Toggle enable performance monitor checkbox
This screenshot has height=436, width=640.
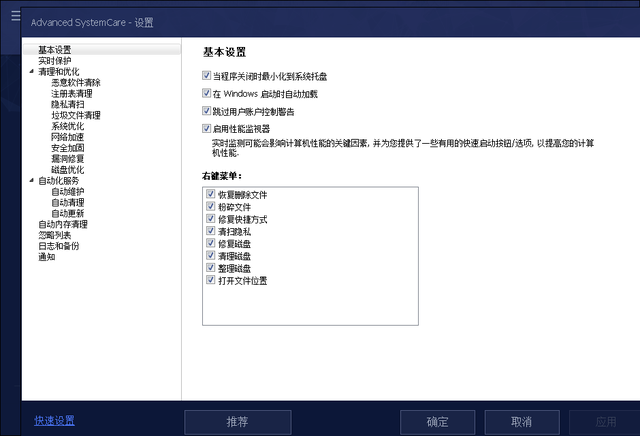click(207, 129)
